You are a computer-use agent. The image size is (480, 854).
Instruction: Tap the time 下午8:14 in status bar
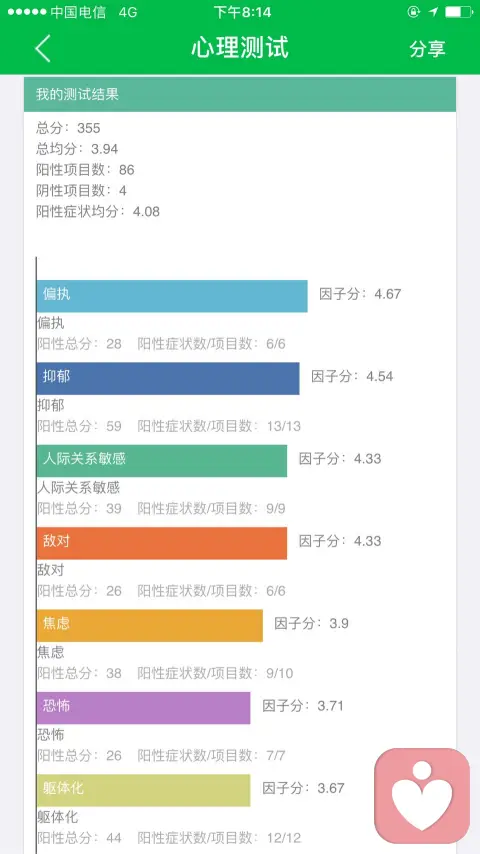click(242, 12)
